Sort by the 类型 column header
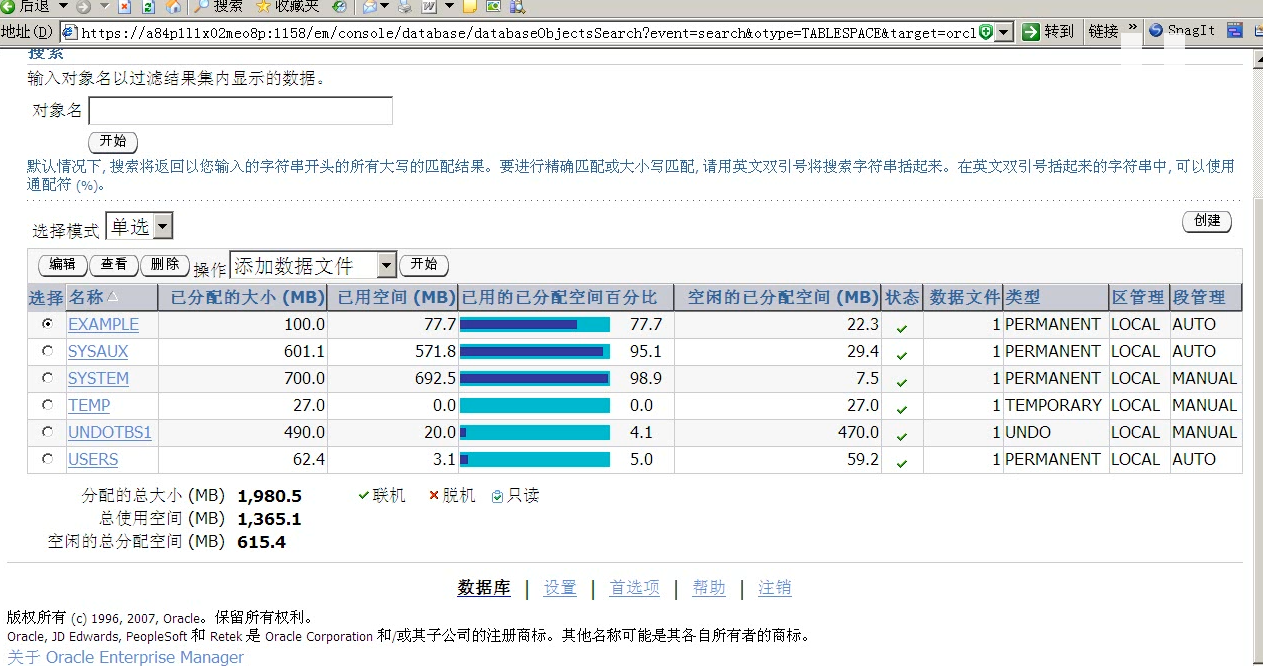Viewport: 1263px width, 666px height. (1023, 297)
